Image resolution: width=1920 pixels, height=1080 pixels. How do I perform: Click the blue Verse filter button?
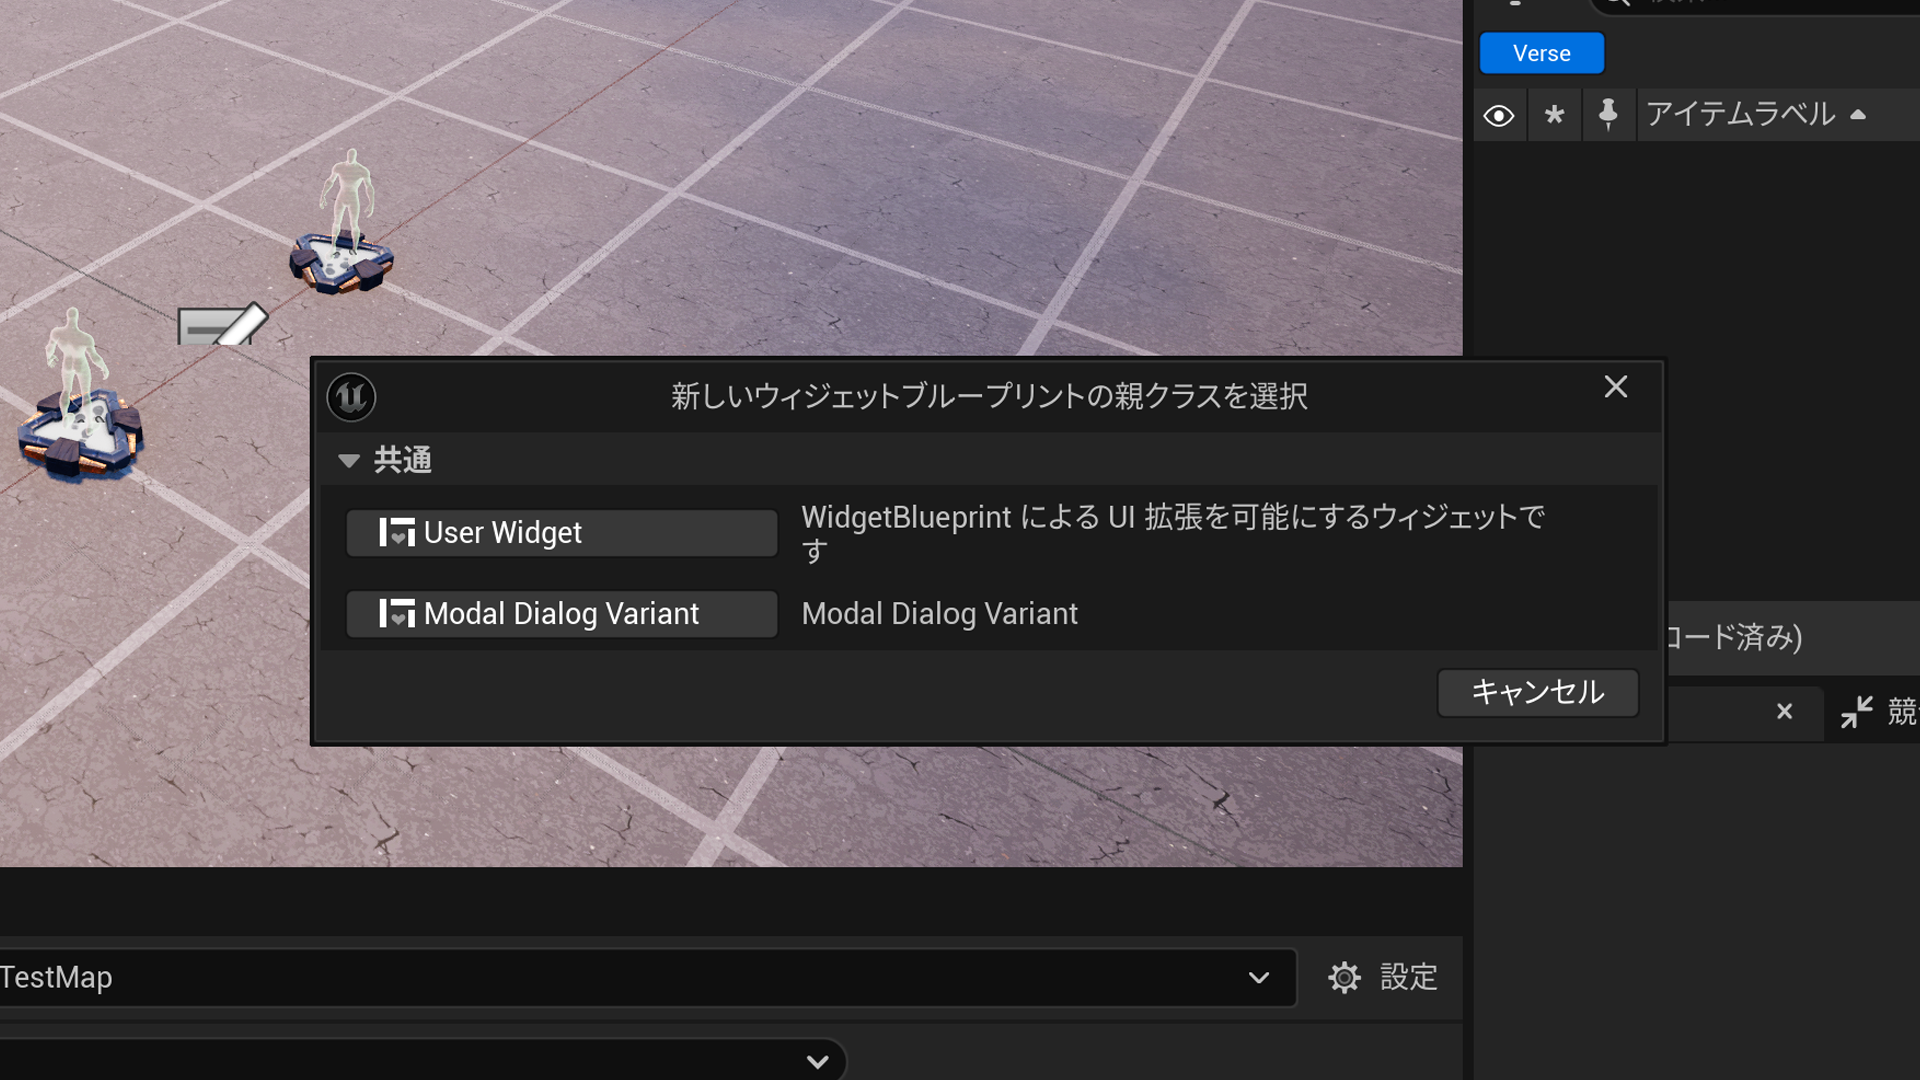pyautogui.click(x=1541, y=53)
